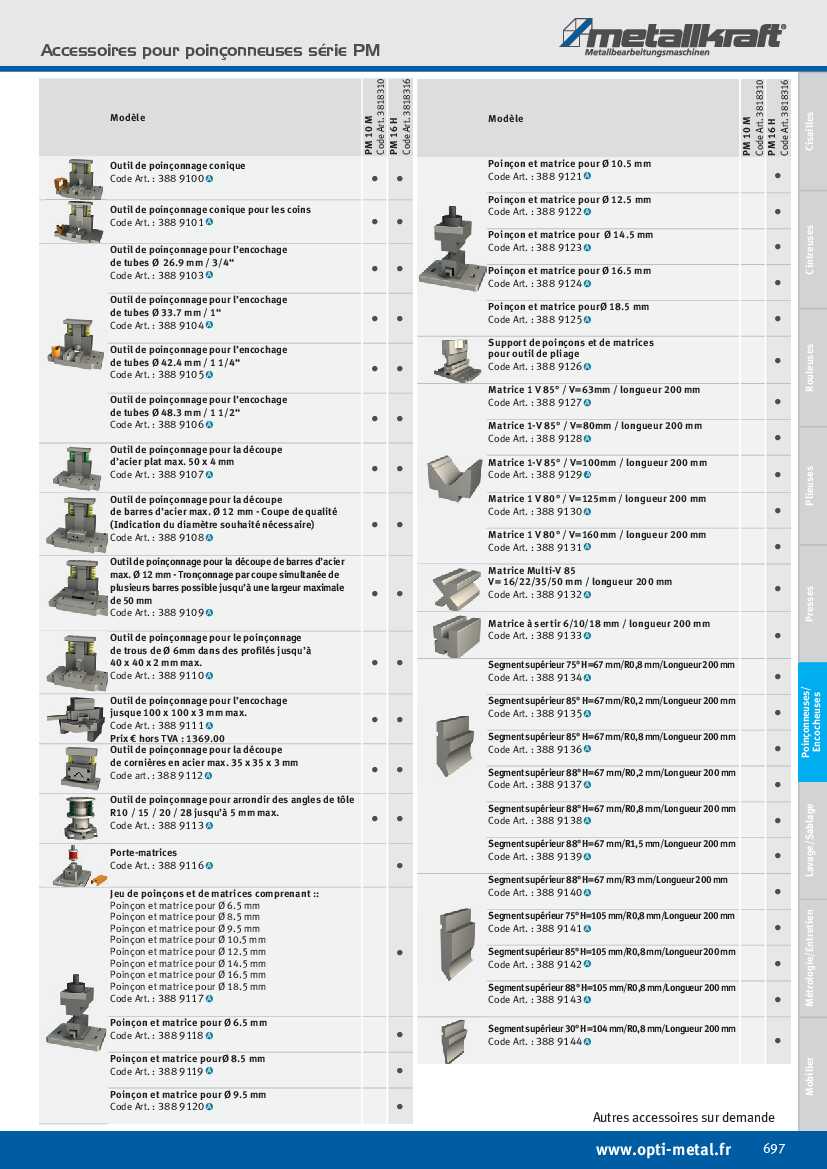This screenshot has width=827, height=1169.
Task: Click the blue icon after code 388 9132
Action: pos(587,595)
